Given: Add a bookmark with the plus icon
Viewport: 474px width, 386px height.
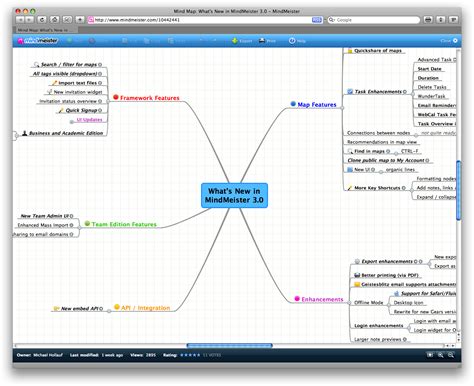Looking at the screenshot, I should coord(80,20).
